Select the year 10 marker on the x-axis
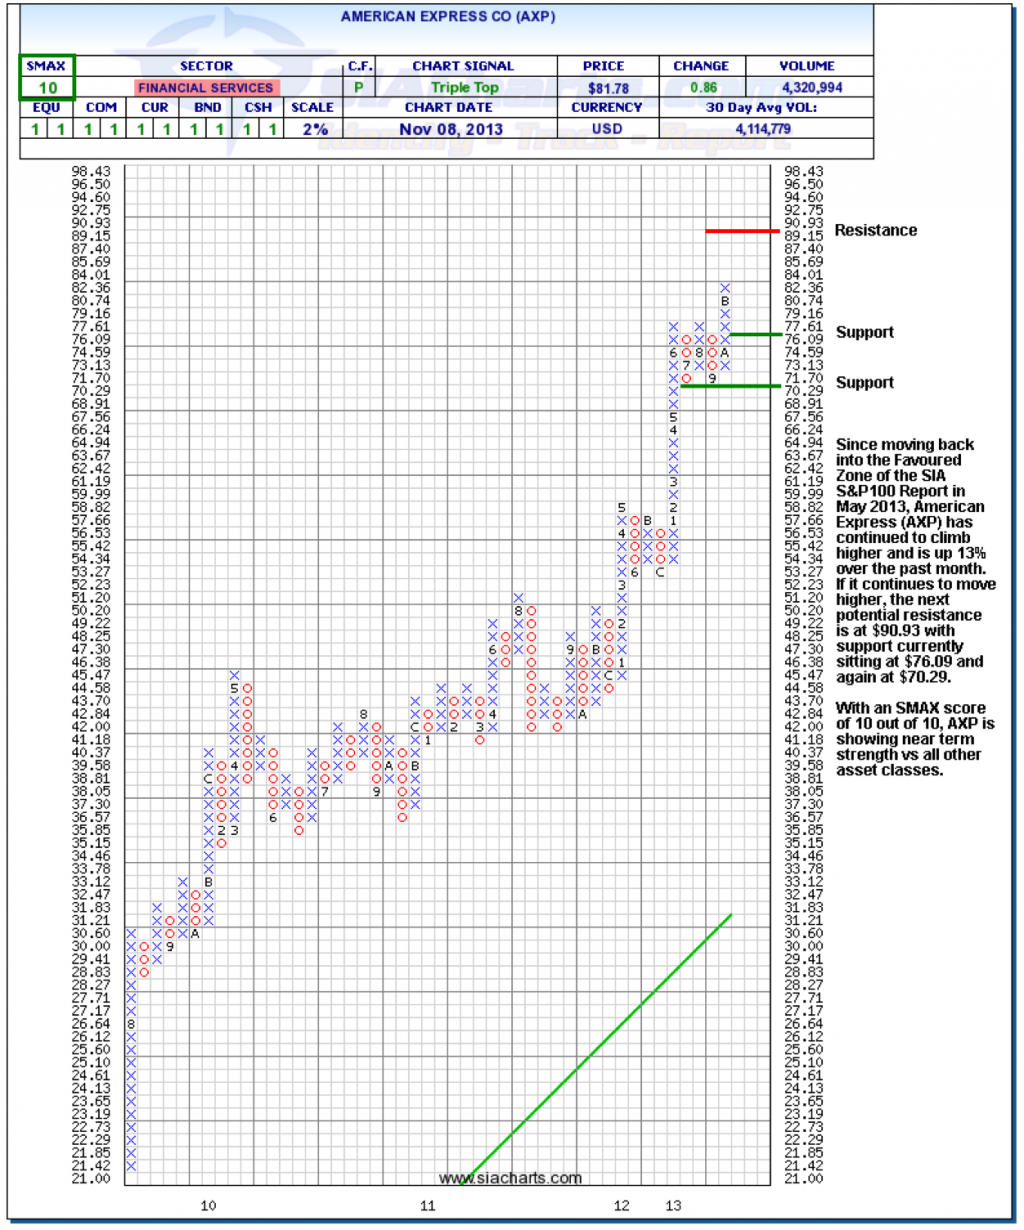The height and width of the screenshot is (1230, 1024). [208, 1205]
